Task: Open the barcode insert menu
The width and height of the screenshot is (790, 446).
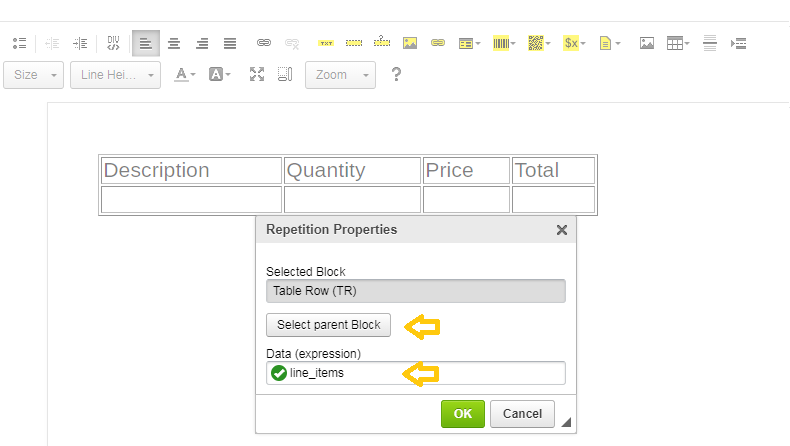Action: click(x=501, y=43)
